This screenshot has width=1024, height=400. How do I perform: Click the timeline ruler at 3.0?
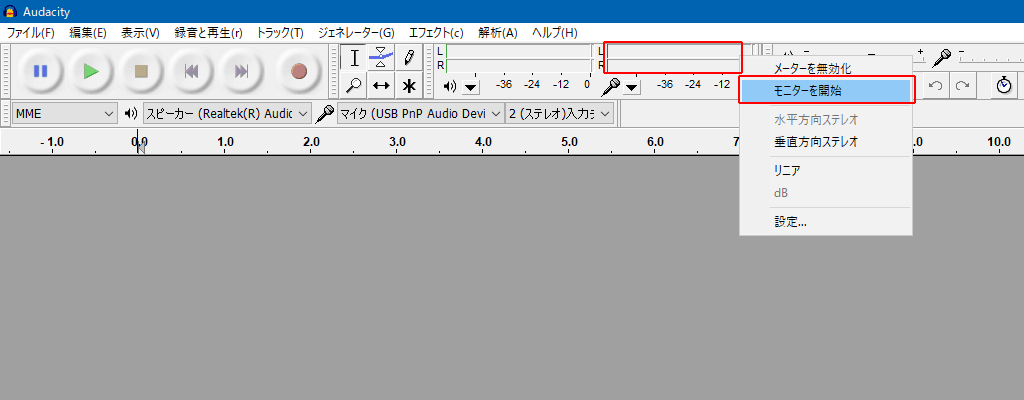point(397,141)
